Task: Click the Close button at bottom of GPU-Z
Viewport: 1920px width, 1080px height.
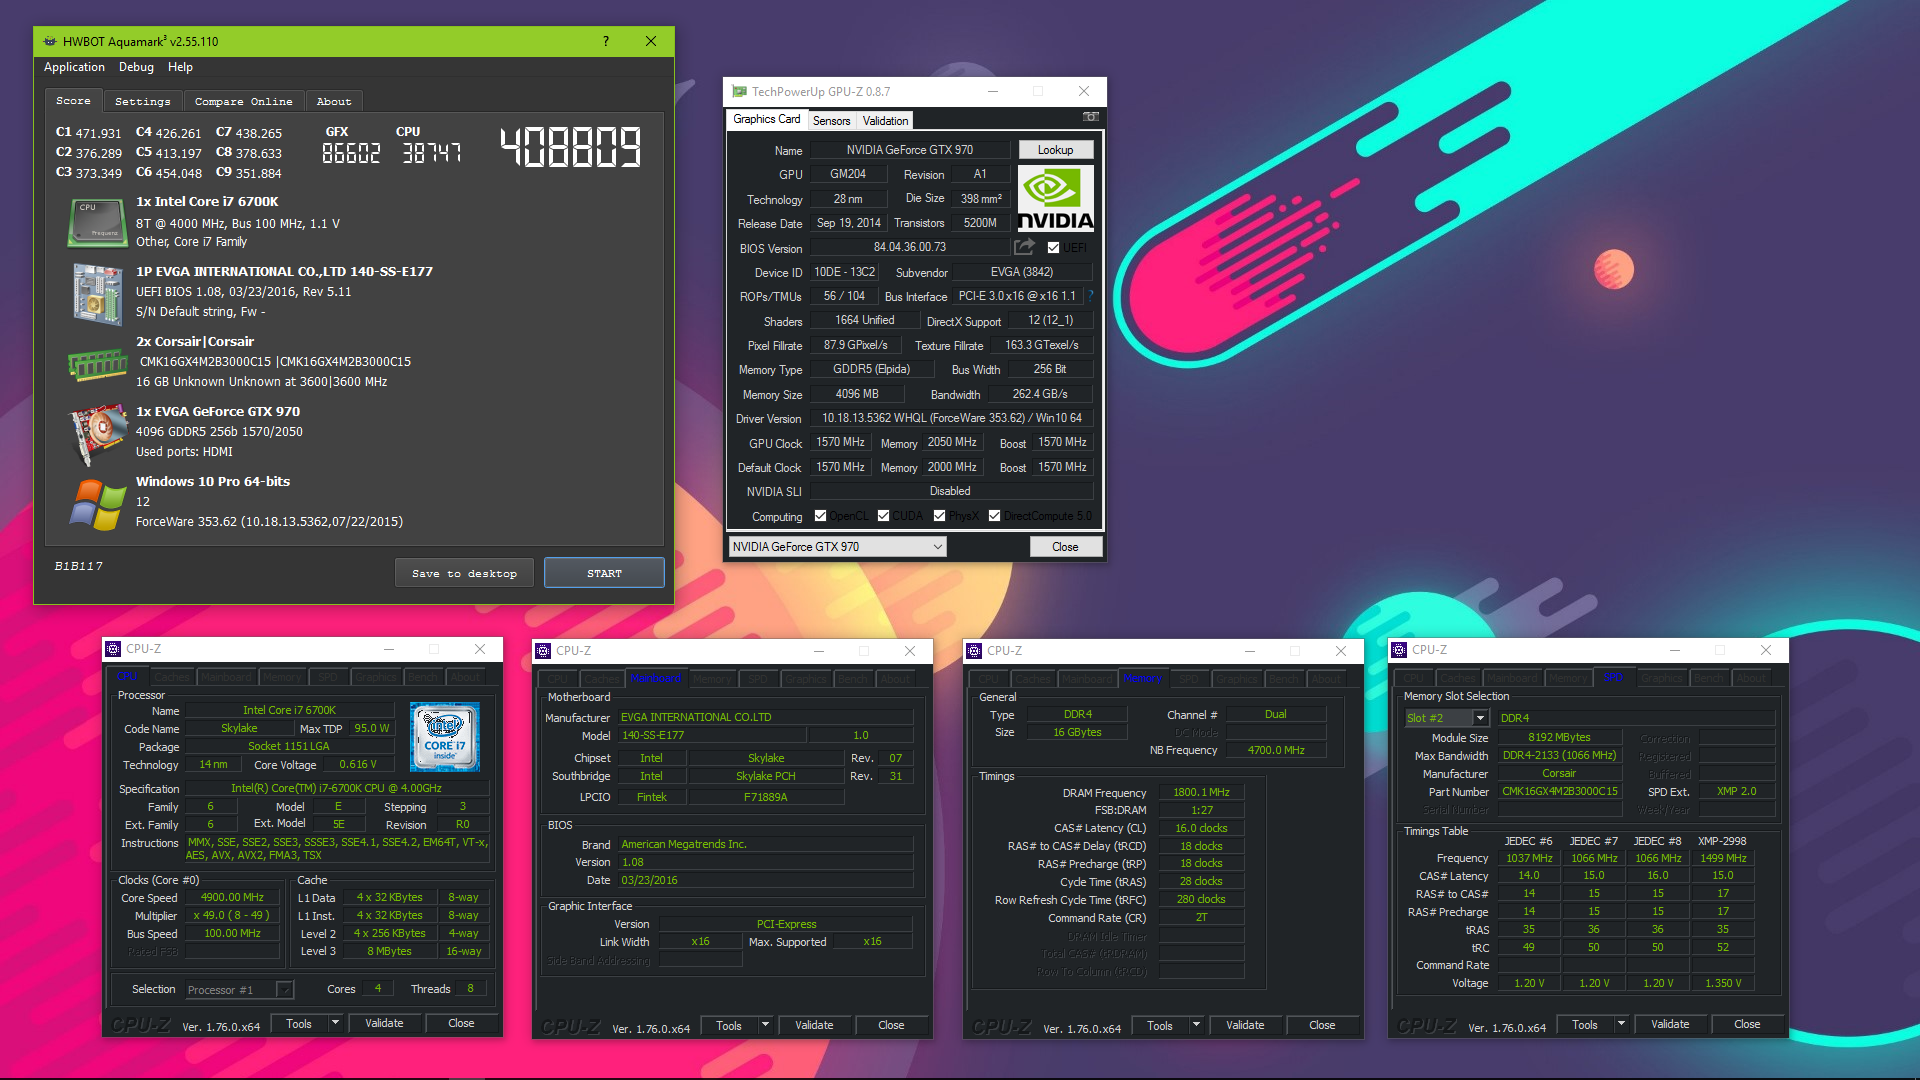Action: [x=1065, y=547]
